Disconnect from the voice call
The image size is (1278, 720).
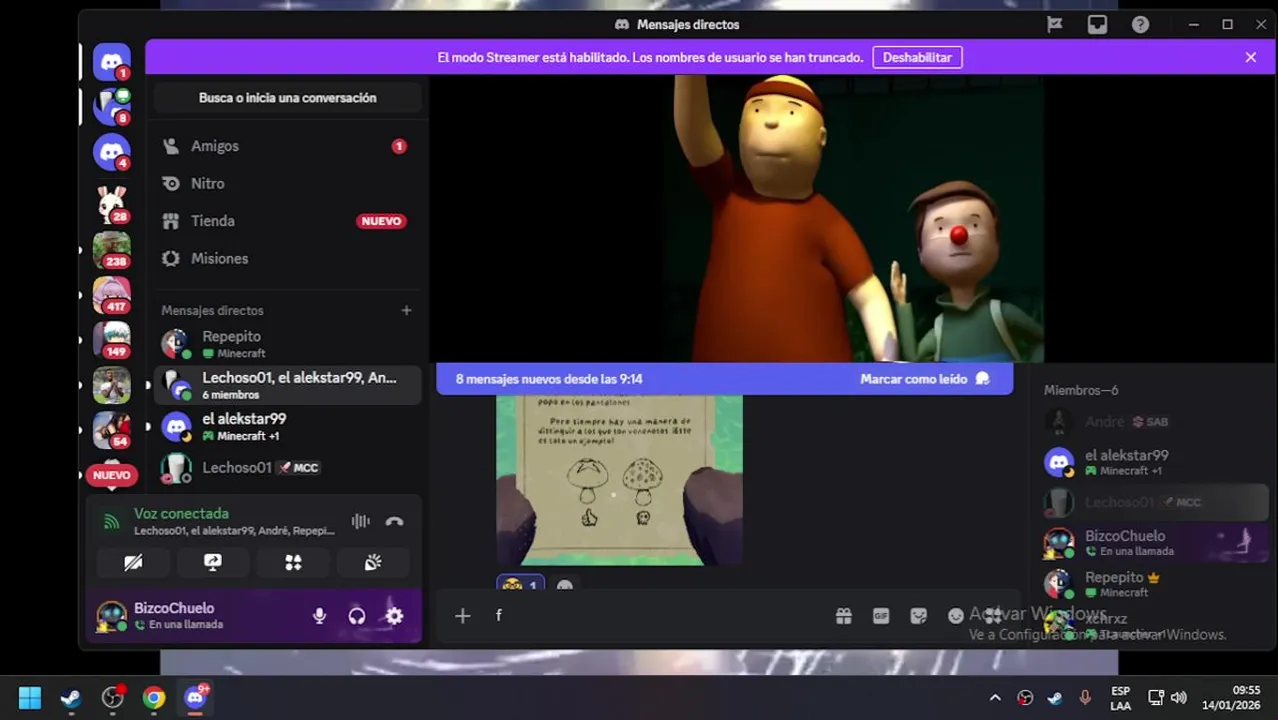coord(395,521)
